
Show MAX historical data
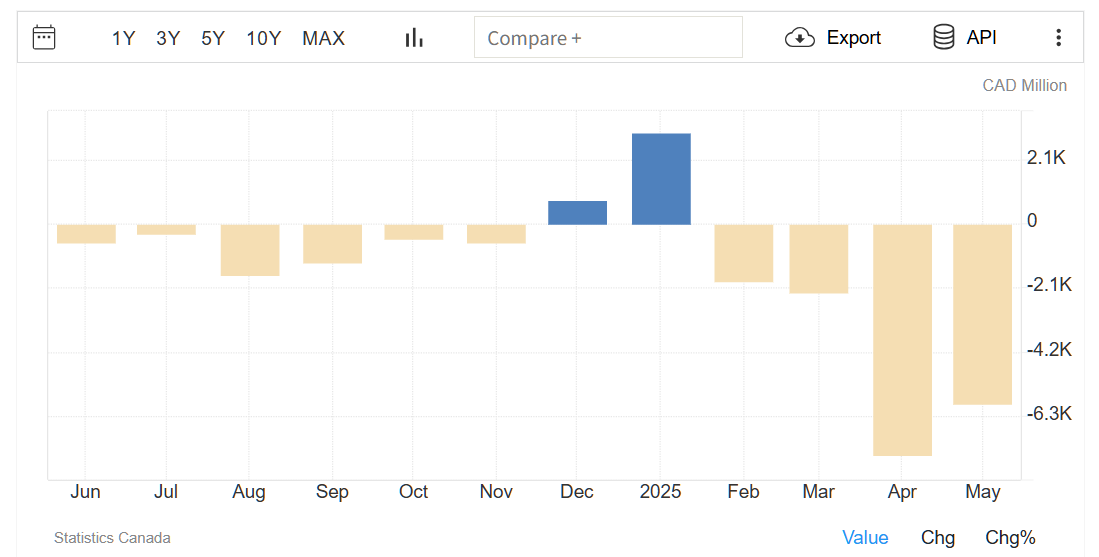(323, 39)
